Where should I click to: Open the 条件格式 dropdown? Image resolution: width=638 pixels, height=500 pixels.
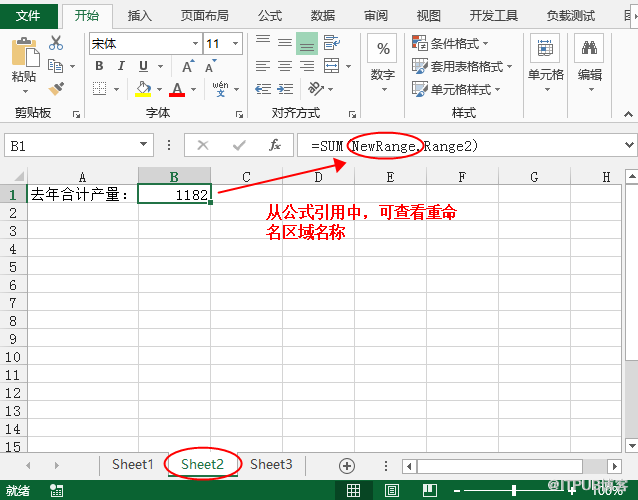pos(451,43)
